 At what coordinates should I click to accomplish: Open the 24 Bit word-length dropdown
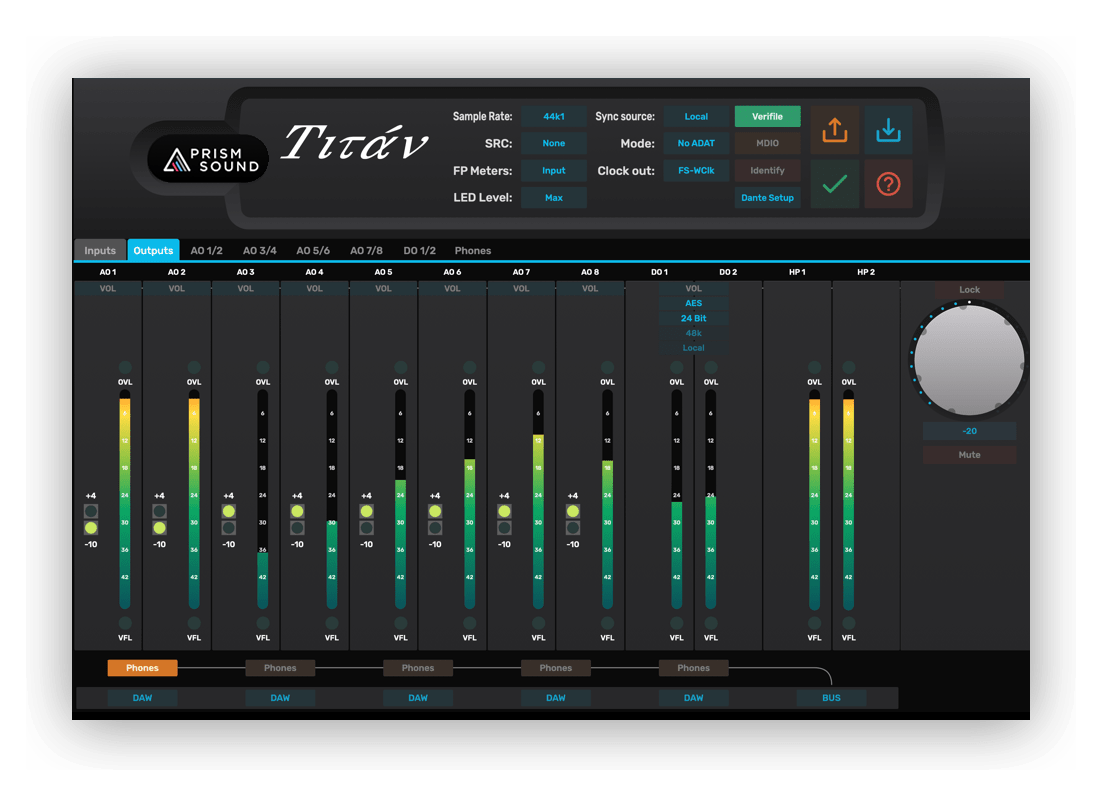point(693,319)
